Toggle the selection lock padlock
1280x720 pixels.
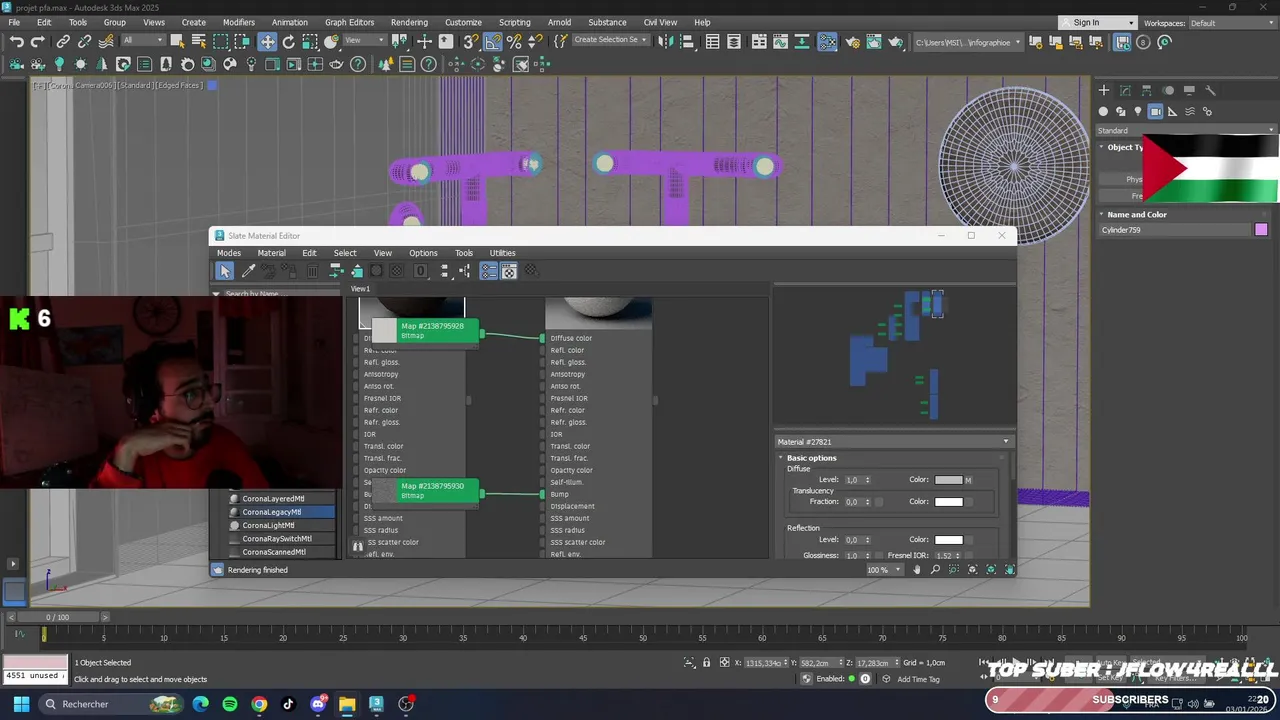(x=706, y=663)
